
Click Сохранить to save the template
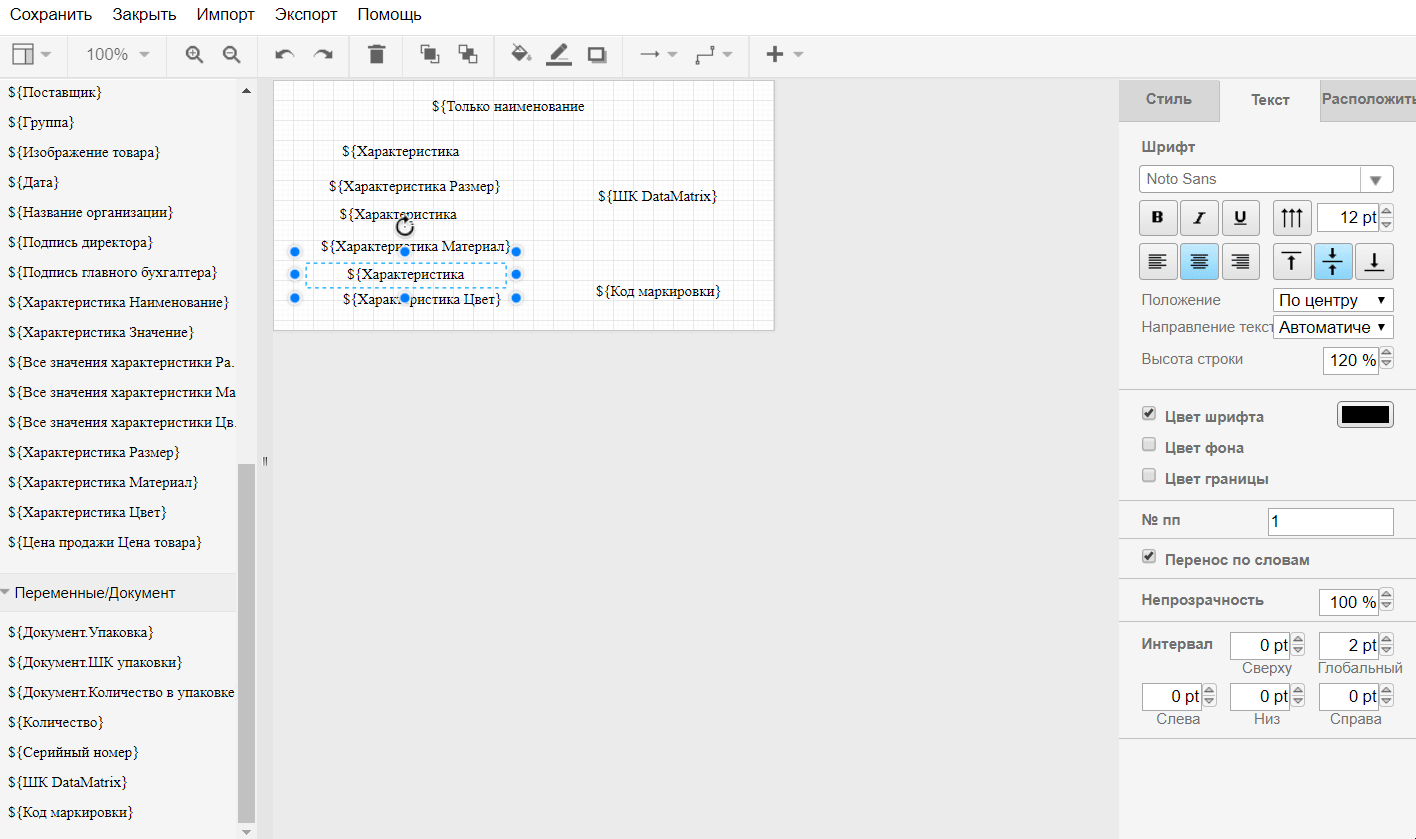[51, 15]
